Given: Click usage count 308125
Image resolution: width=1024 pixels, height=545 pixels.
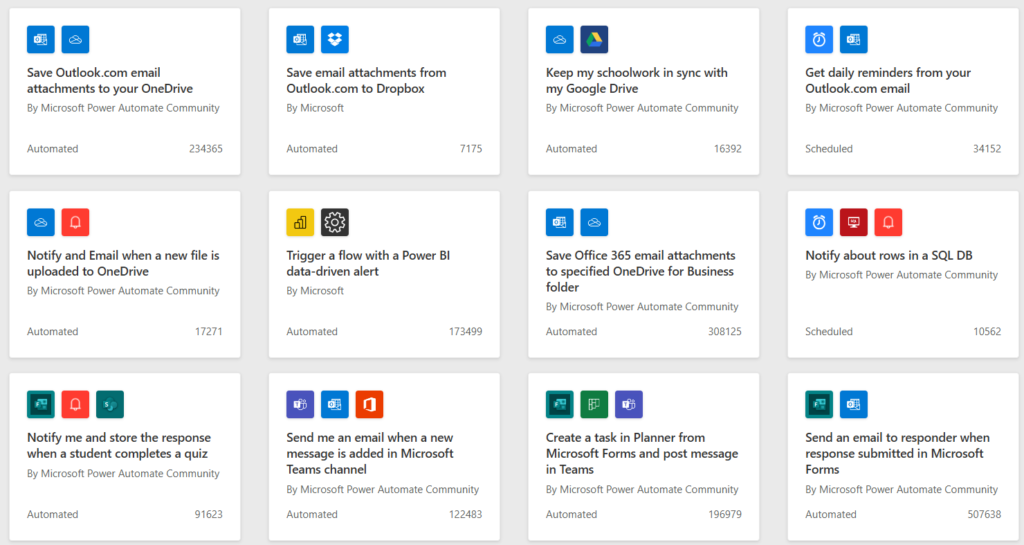Looking at the screenshot, I should coord(725,332).
